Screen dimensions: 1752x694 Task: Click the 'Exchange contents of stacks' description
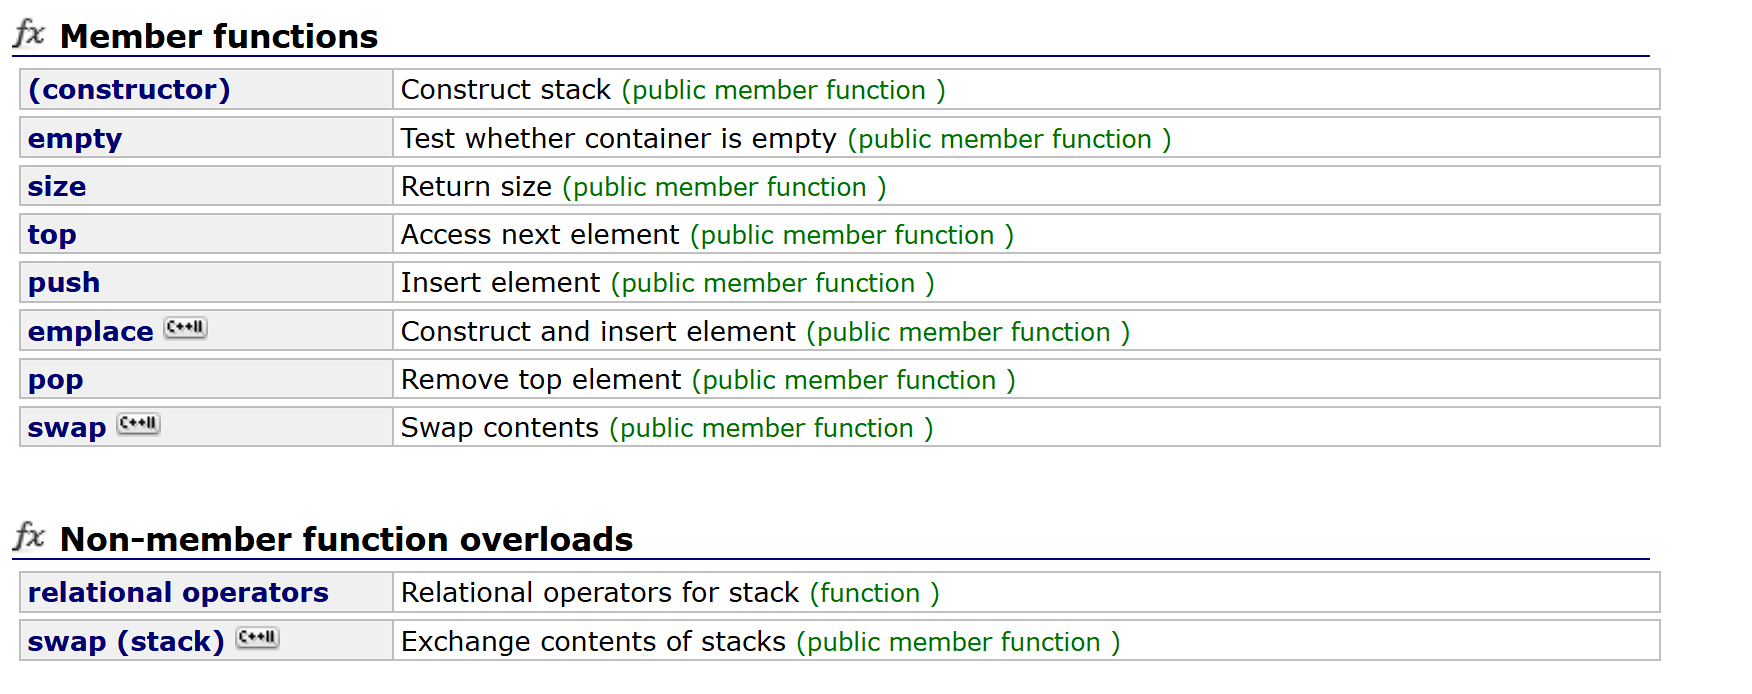(x=593, y=642)
